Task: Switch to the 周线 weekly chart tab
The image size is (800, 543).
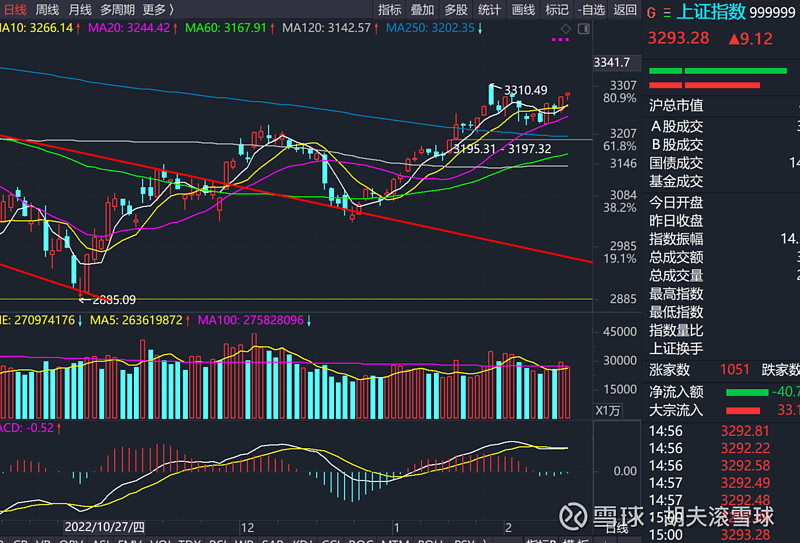Action: (x=47, y=10)
